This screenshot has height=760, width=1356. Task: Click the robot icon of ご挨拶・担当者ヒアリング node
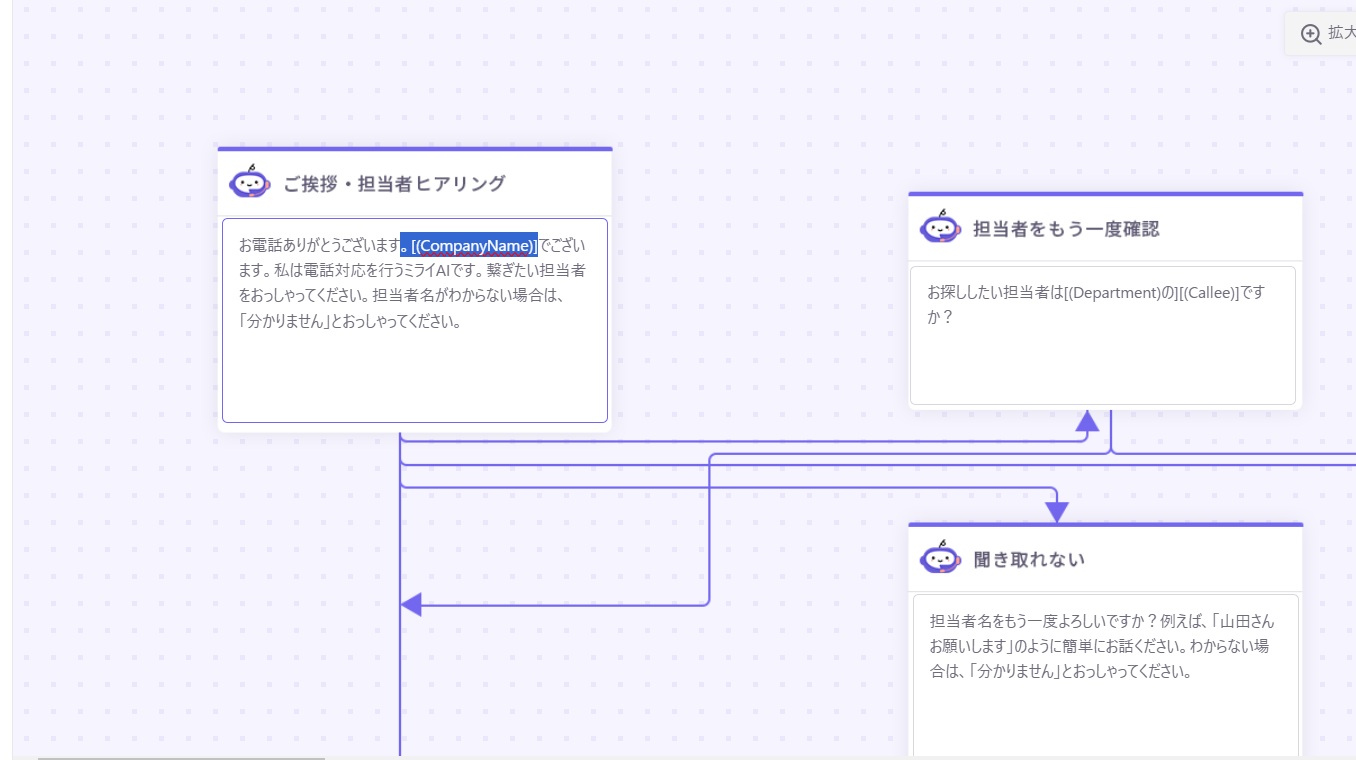pos(249,182)
